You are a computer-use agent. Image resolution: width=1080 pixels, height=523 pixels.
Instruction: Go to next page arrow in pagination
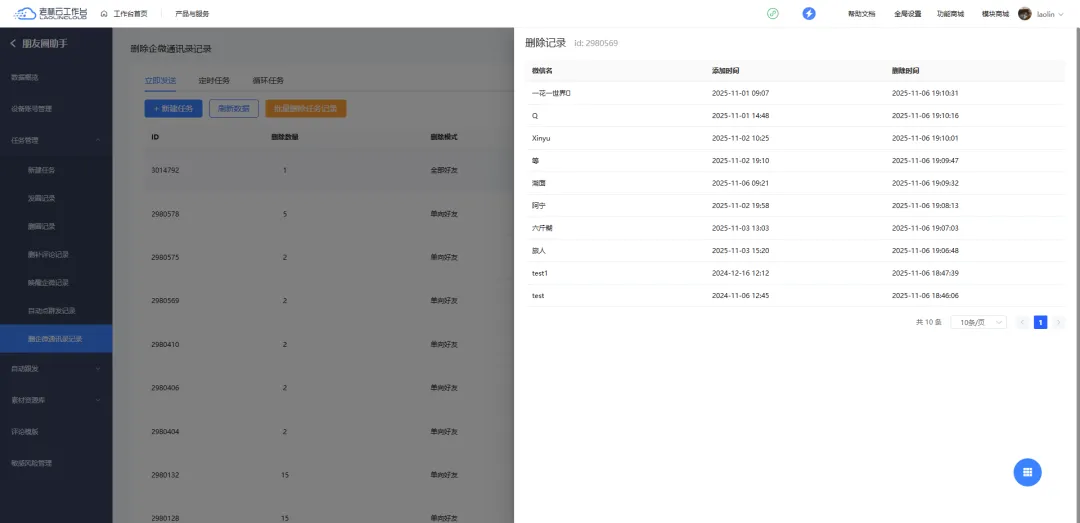(1059, 322)
